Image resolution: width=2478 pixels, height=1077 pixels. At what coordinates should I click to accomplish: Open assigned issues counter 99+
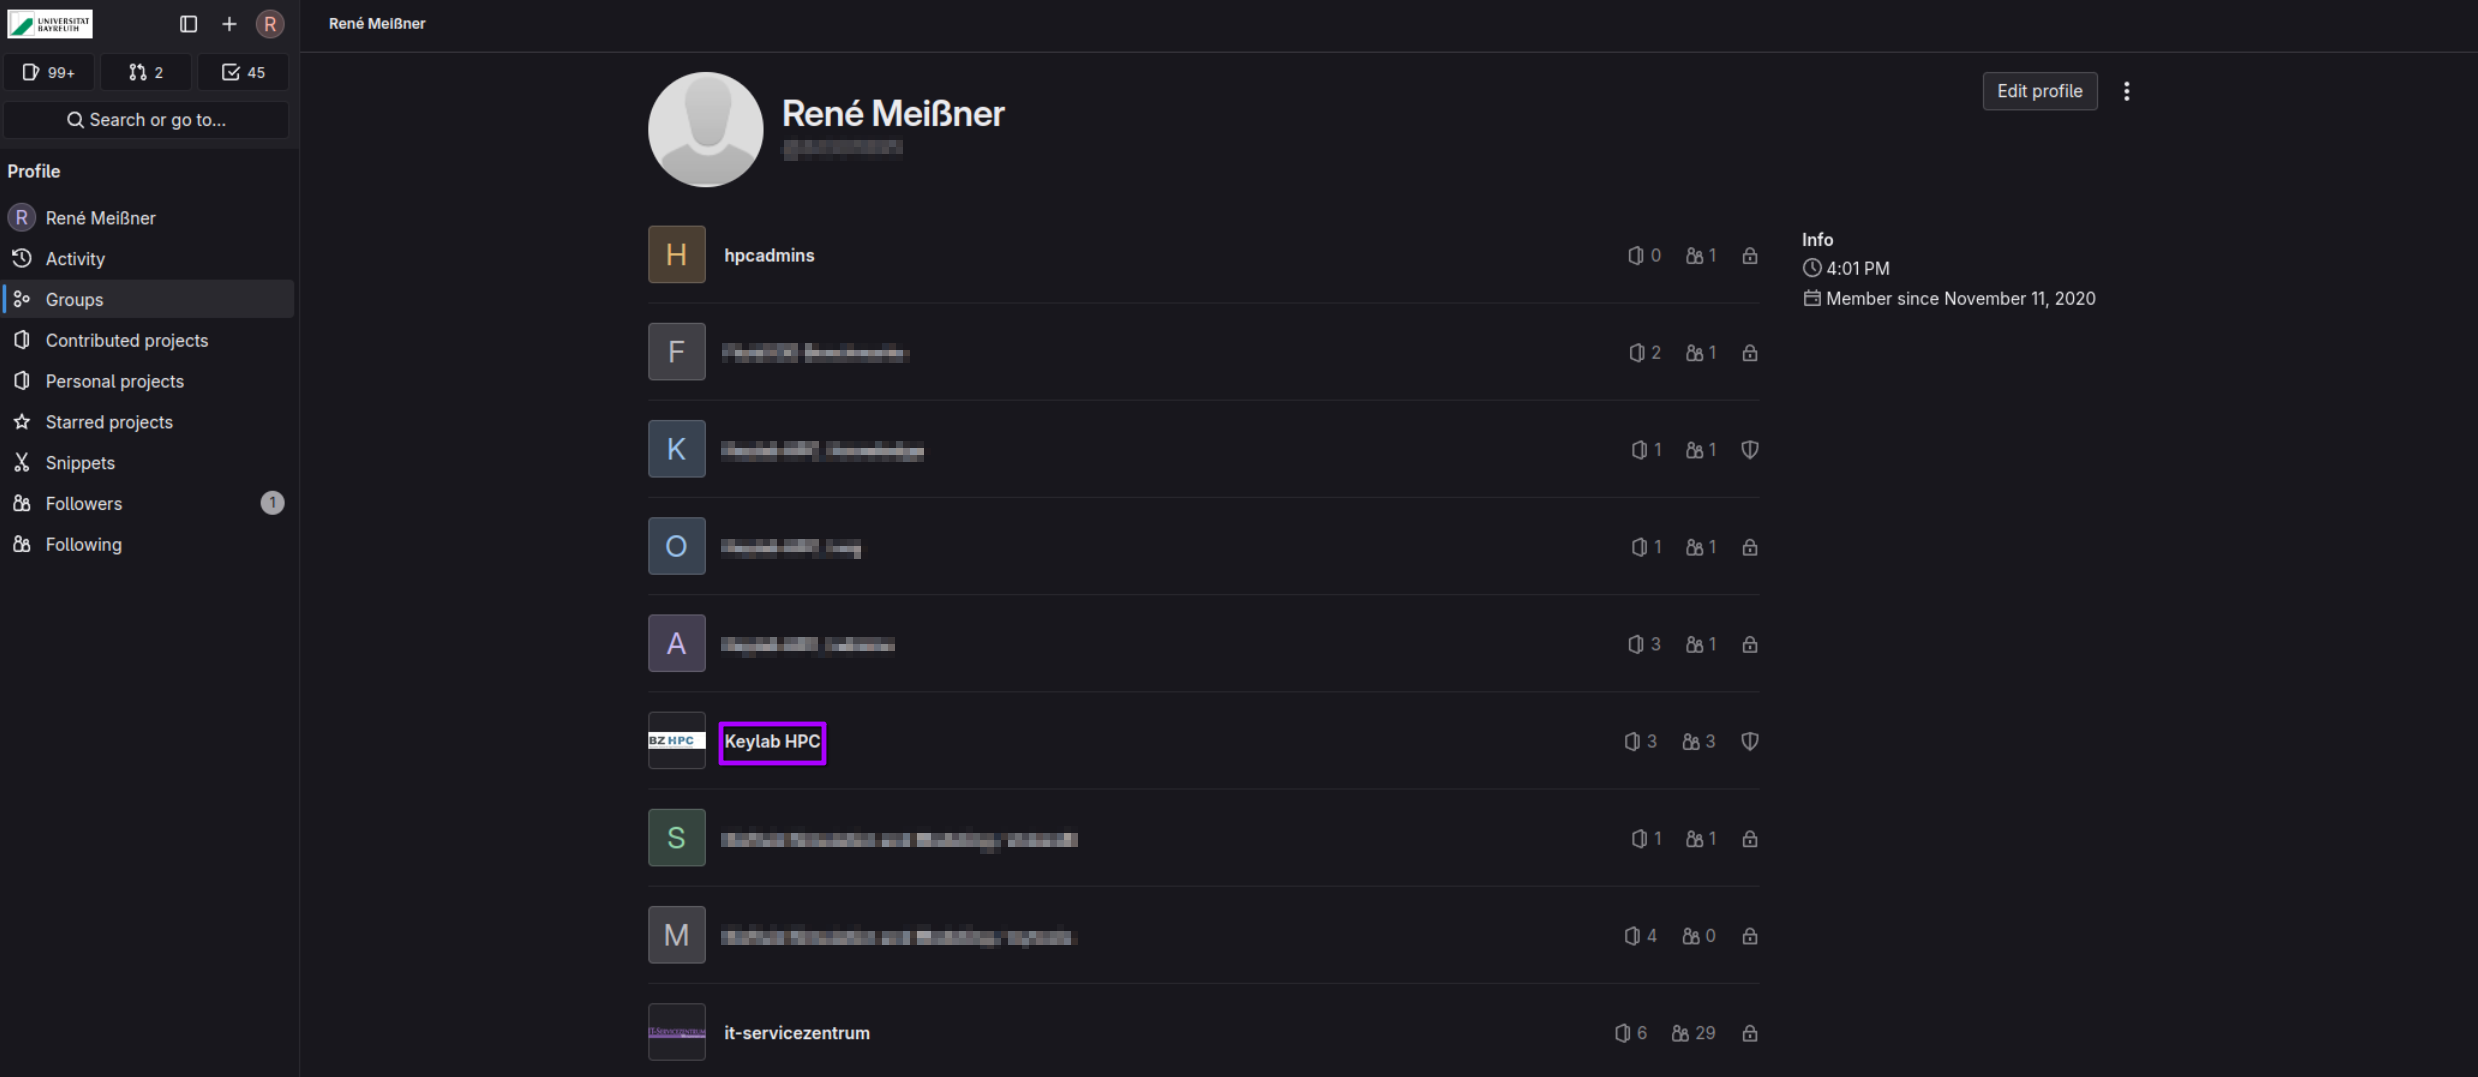pos(49,72)
